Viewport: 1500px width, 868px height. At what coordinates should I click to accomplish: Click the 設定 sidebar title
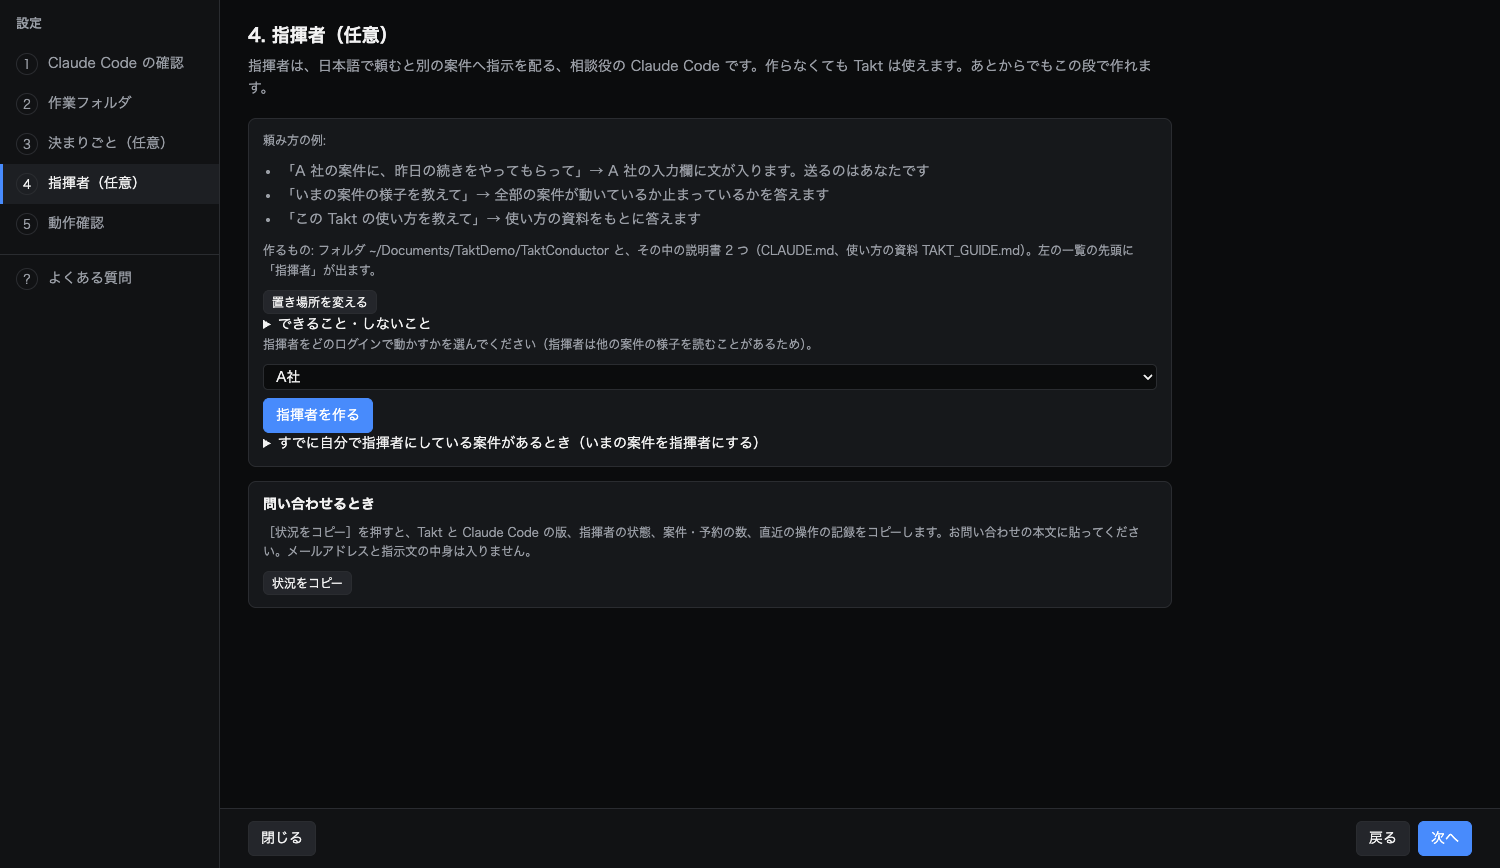tap(29, 23)
